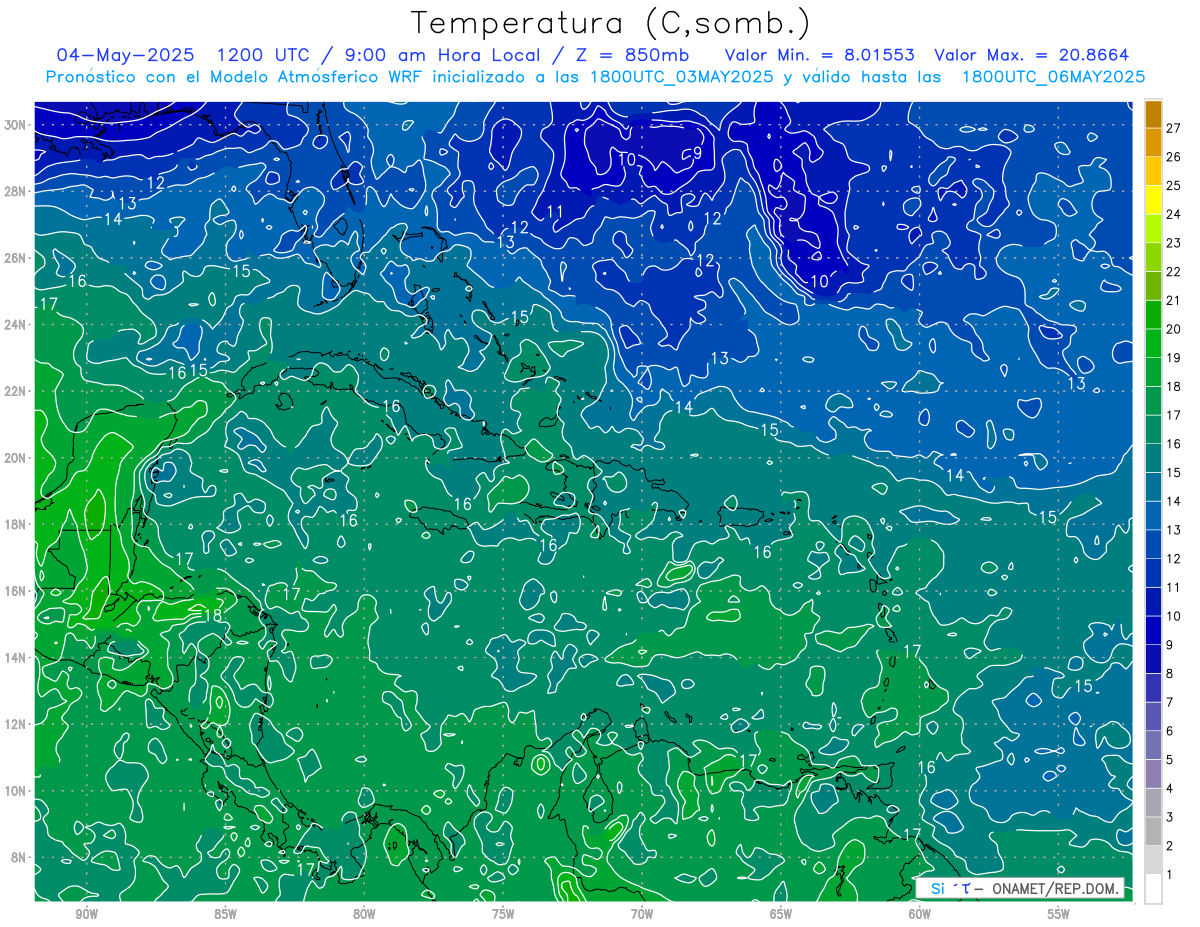Click the 26N latitude axis label
Screen dimensions: 1200x927
click(15, 258)
